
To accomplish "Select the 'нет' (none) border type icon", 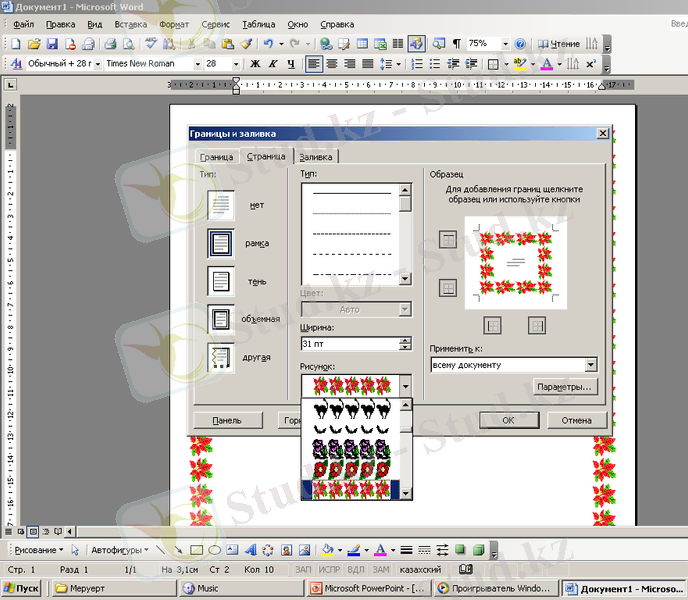I will click(220, 206).
